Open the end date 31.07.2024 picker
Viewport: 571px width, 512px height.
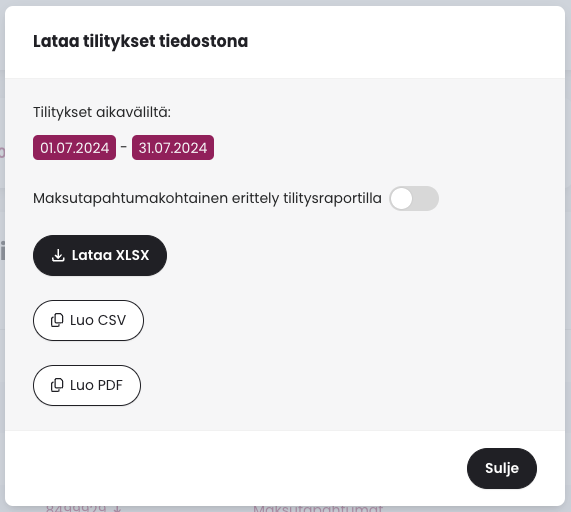coord(173,147)
